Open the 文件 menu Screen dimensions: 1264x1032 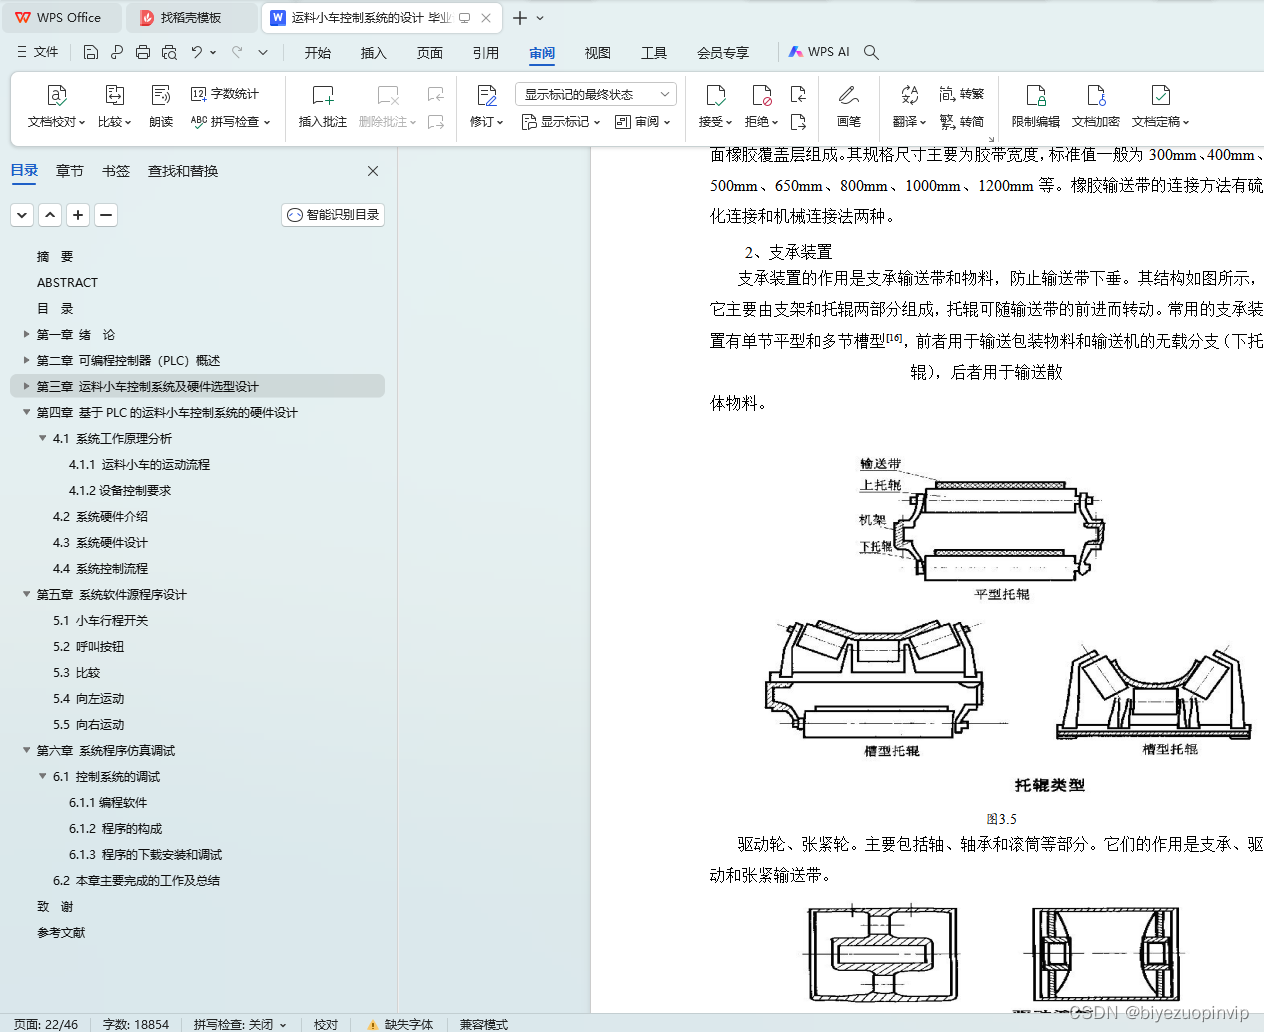click(x=38, y=52)
